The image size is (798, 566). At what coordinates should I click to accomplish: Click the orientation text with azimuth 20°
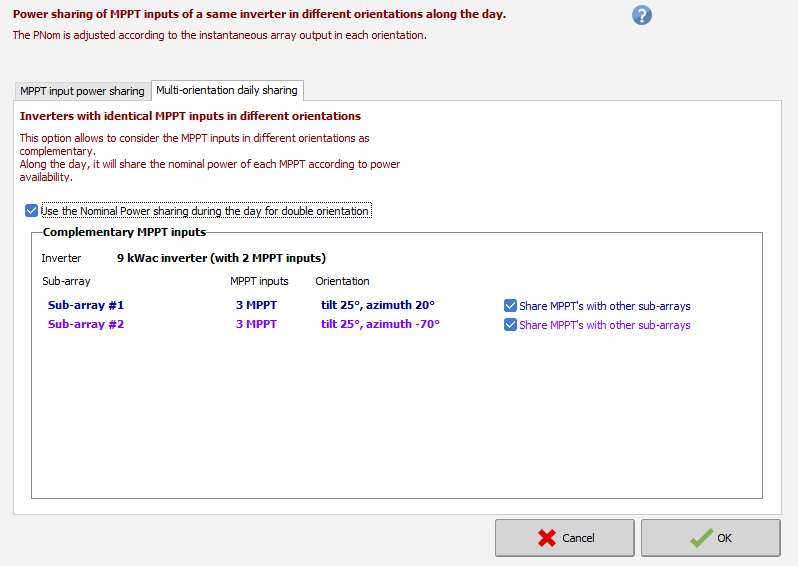click(378, 306)
